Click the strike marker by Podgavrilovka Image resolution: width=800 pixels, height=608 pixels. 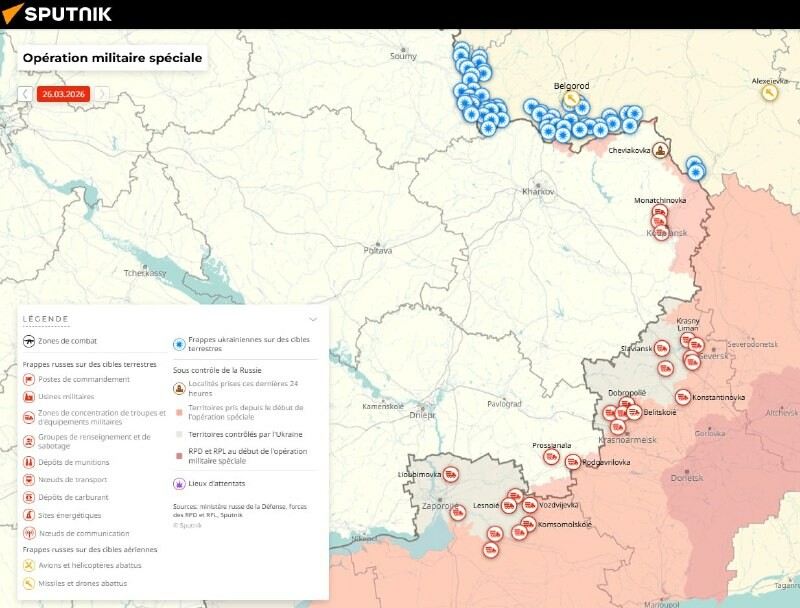tap(573, 462)
